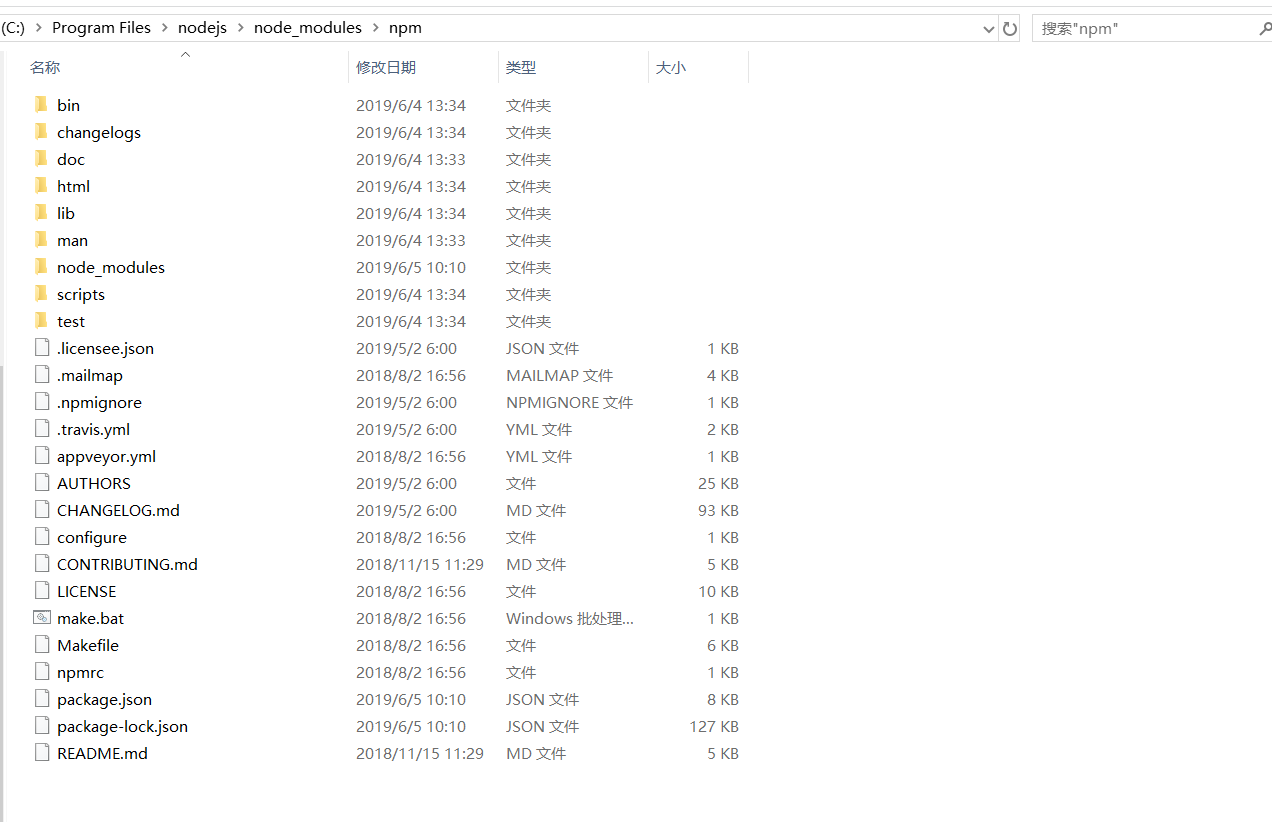This screenshot has height=822, width=1272.
Task: Click the bin folder icon
Action: [41, 105]
